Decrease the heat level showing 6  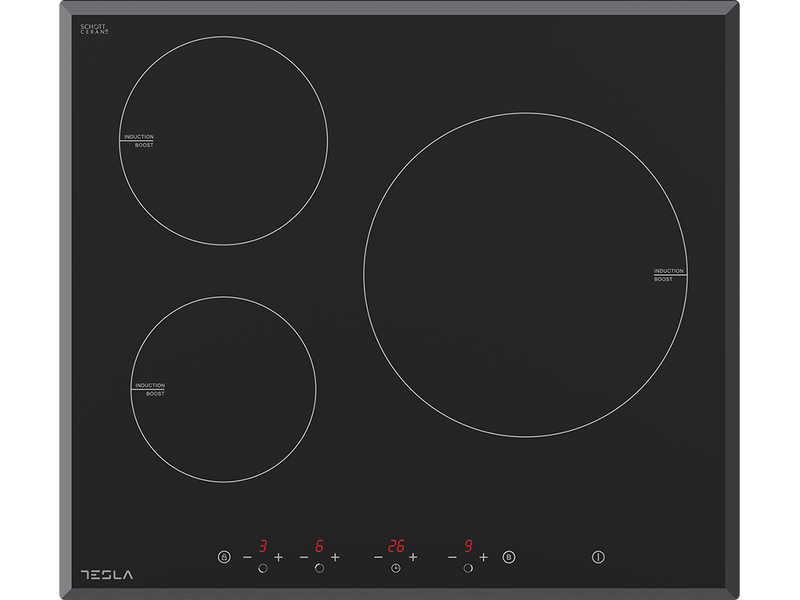(x=303, y=556)
